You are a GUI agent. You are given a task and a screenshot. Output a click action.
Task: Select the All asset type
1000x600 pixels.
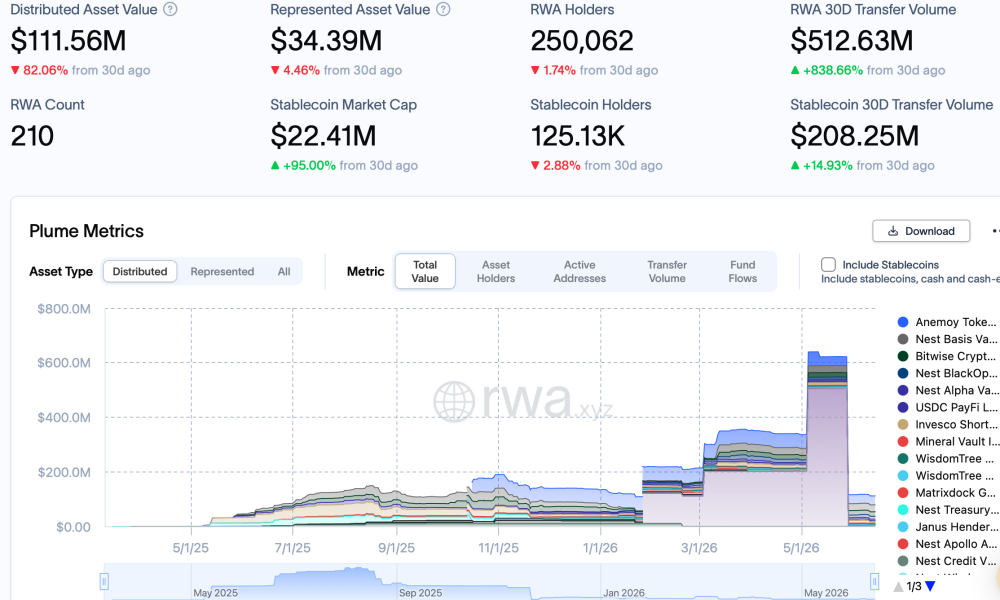[284, 272]
